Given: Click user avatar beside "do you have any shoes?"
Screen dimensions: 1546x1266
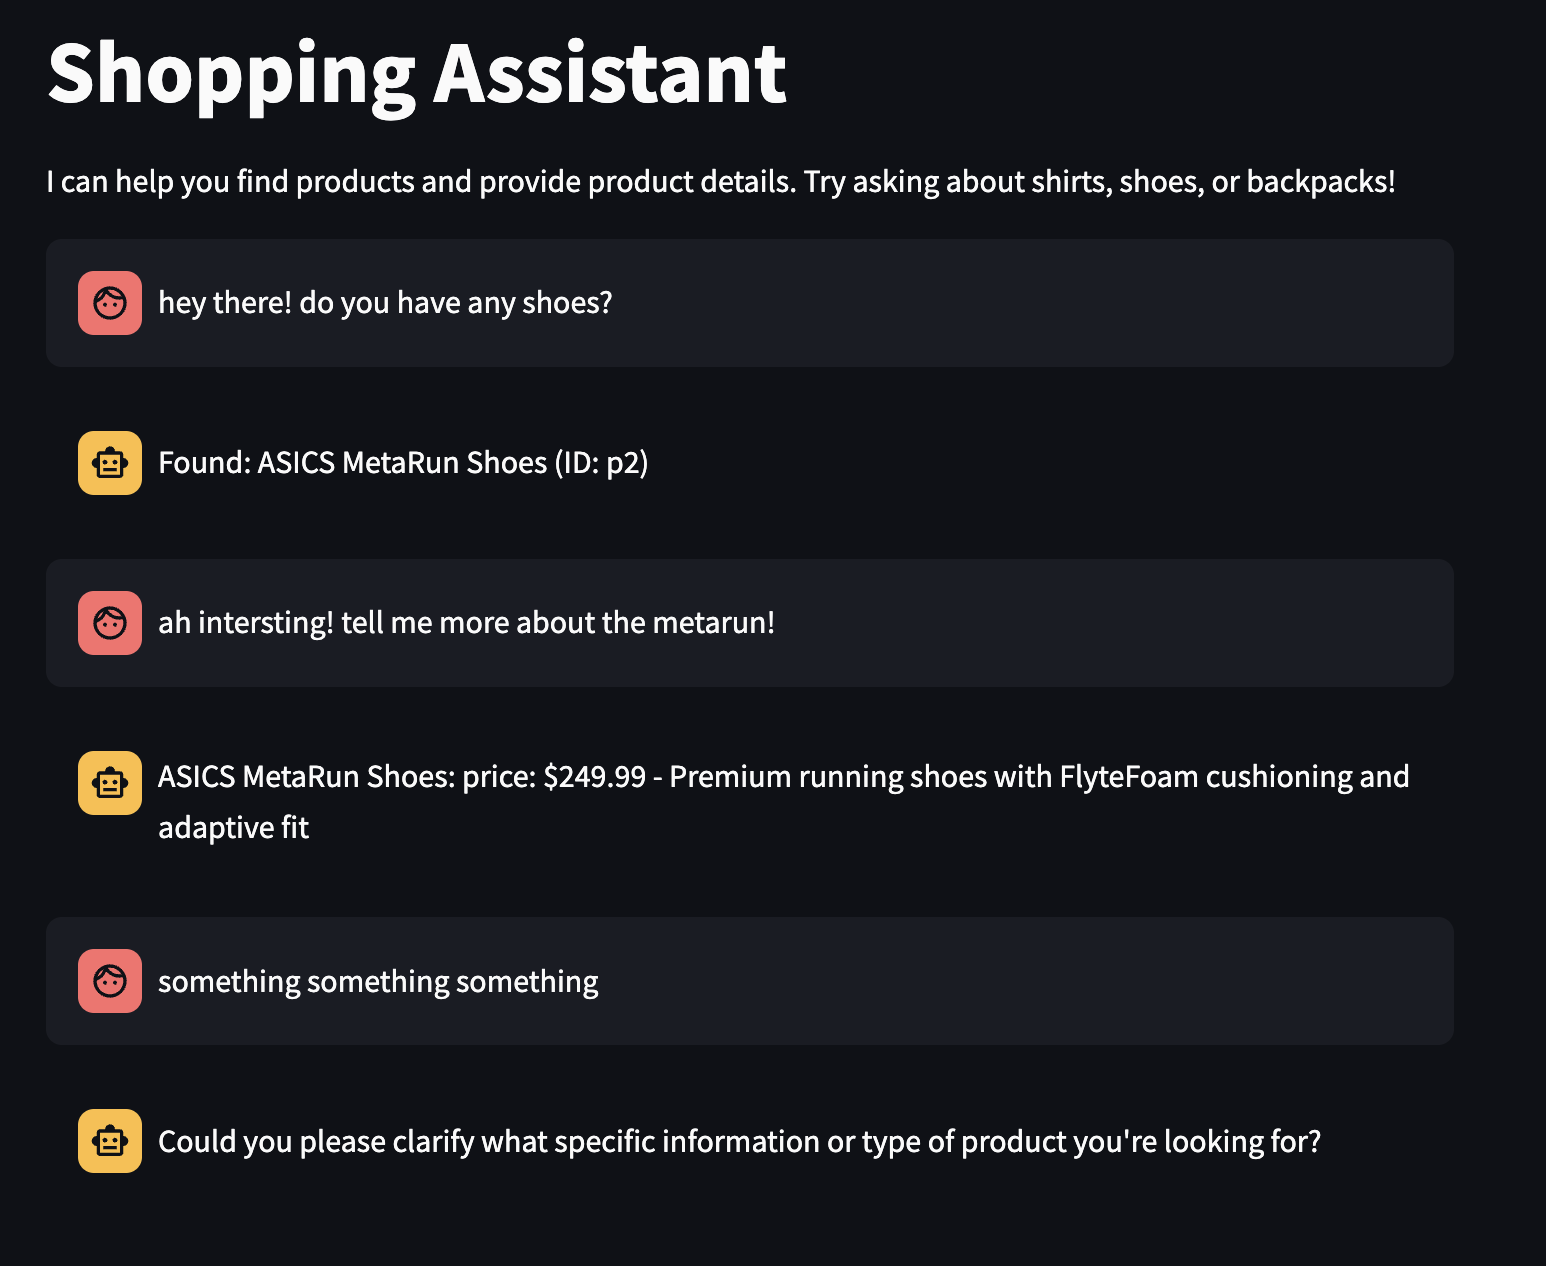Looking at the screenshot, I should [x=110, y=303].
